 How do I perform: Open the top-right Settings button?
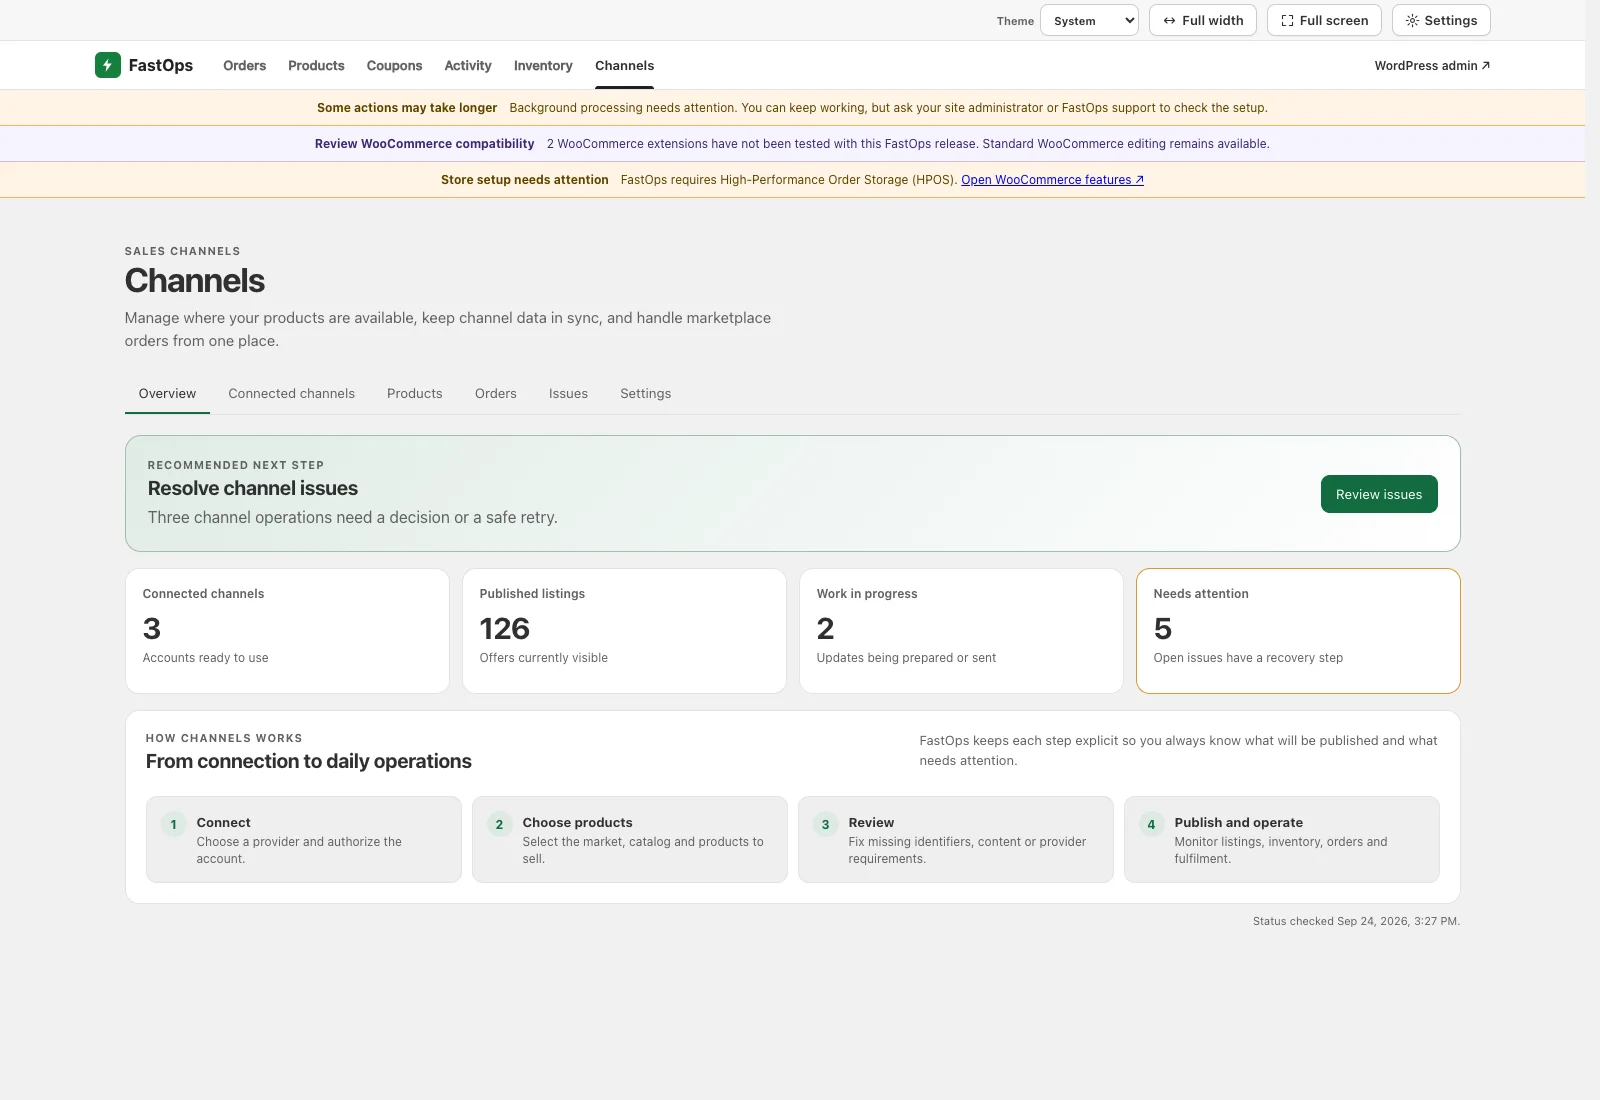click(x=1441, y=20)
